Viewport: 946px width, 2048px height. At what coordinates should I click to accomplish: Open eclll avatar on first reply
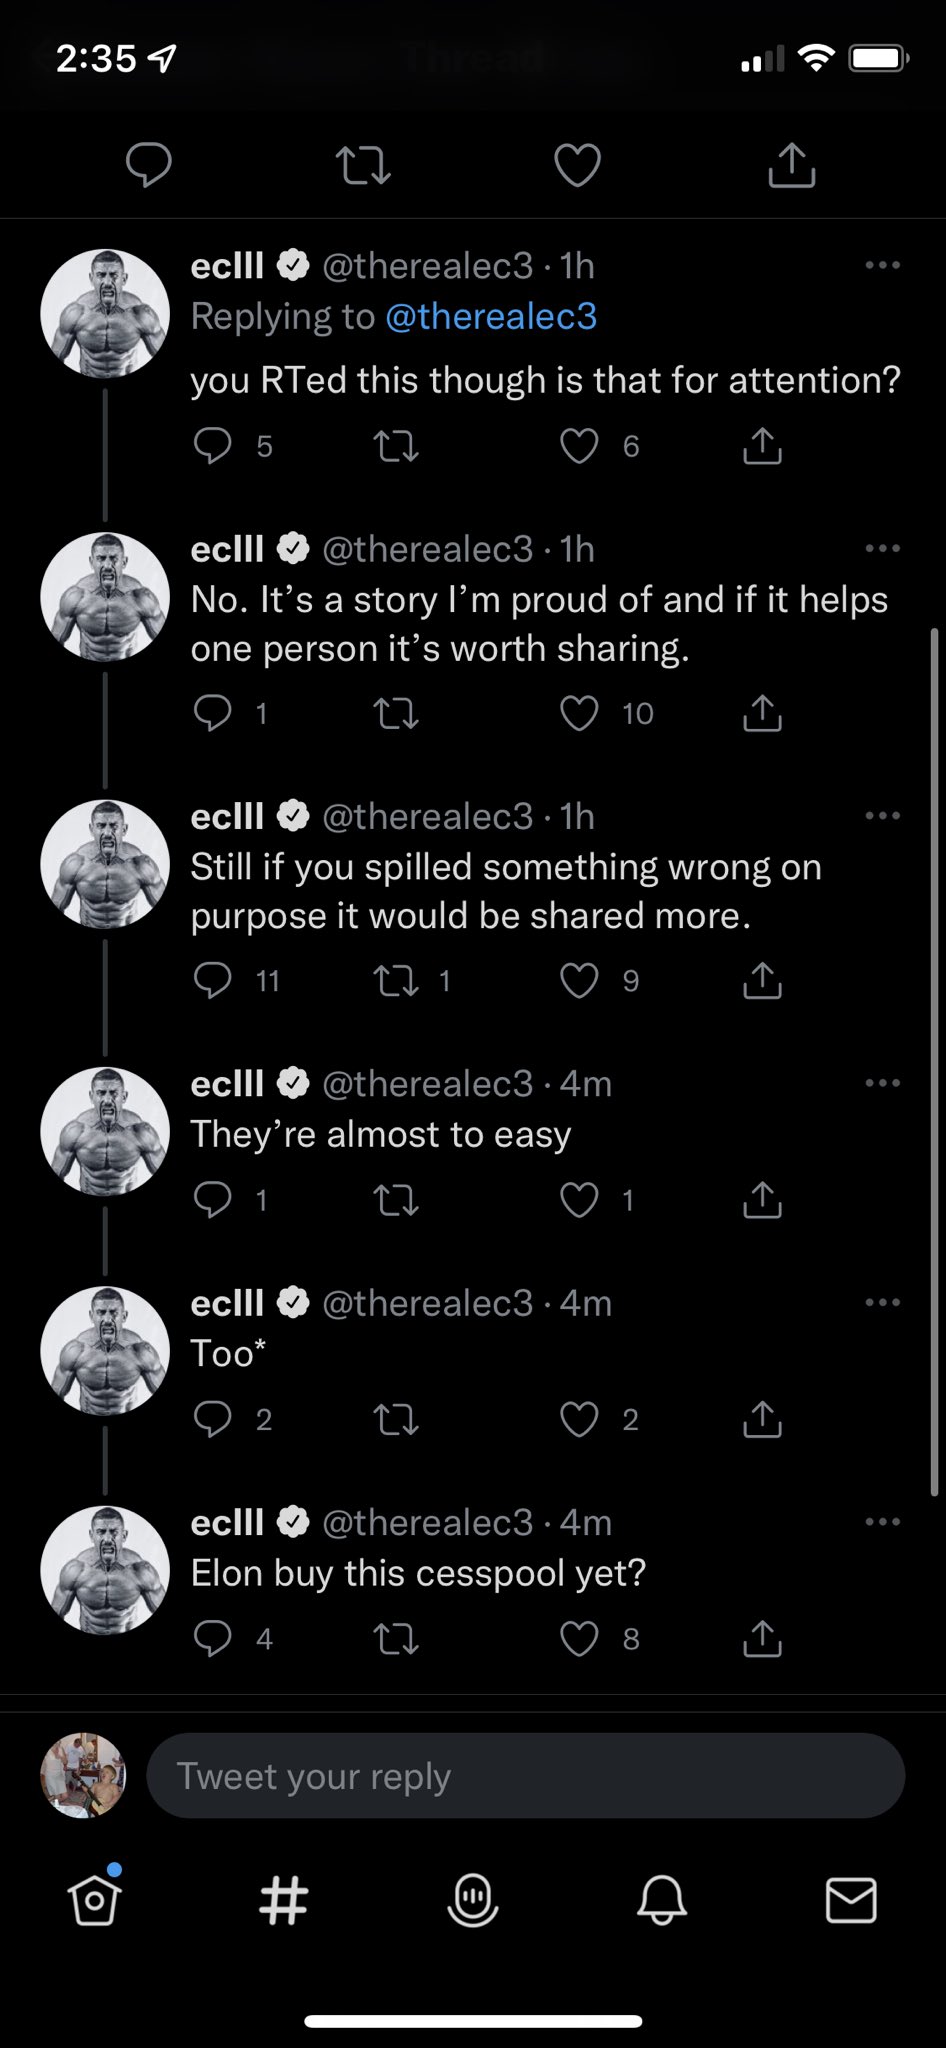(105, 314)
